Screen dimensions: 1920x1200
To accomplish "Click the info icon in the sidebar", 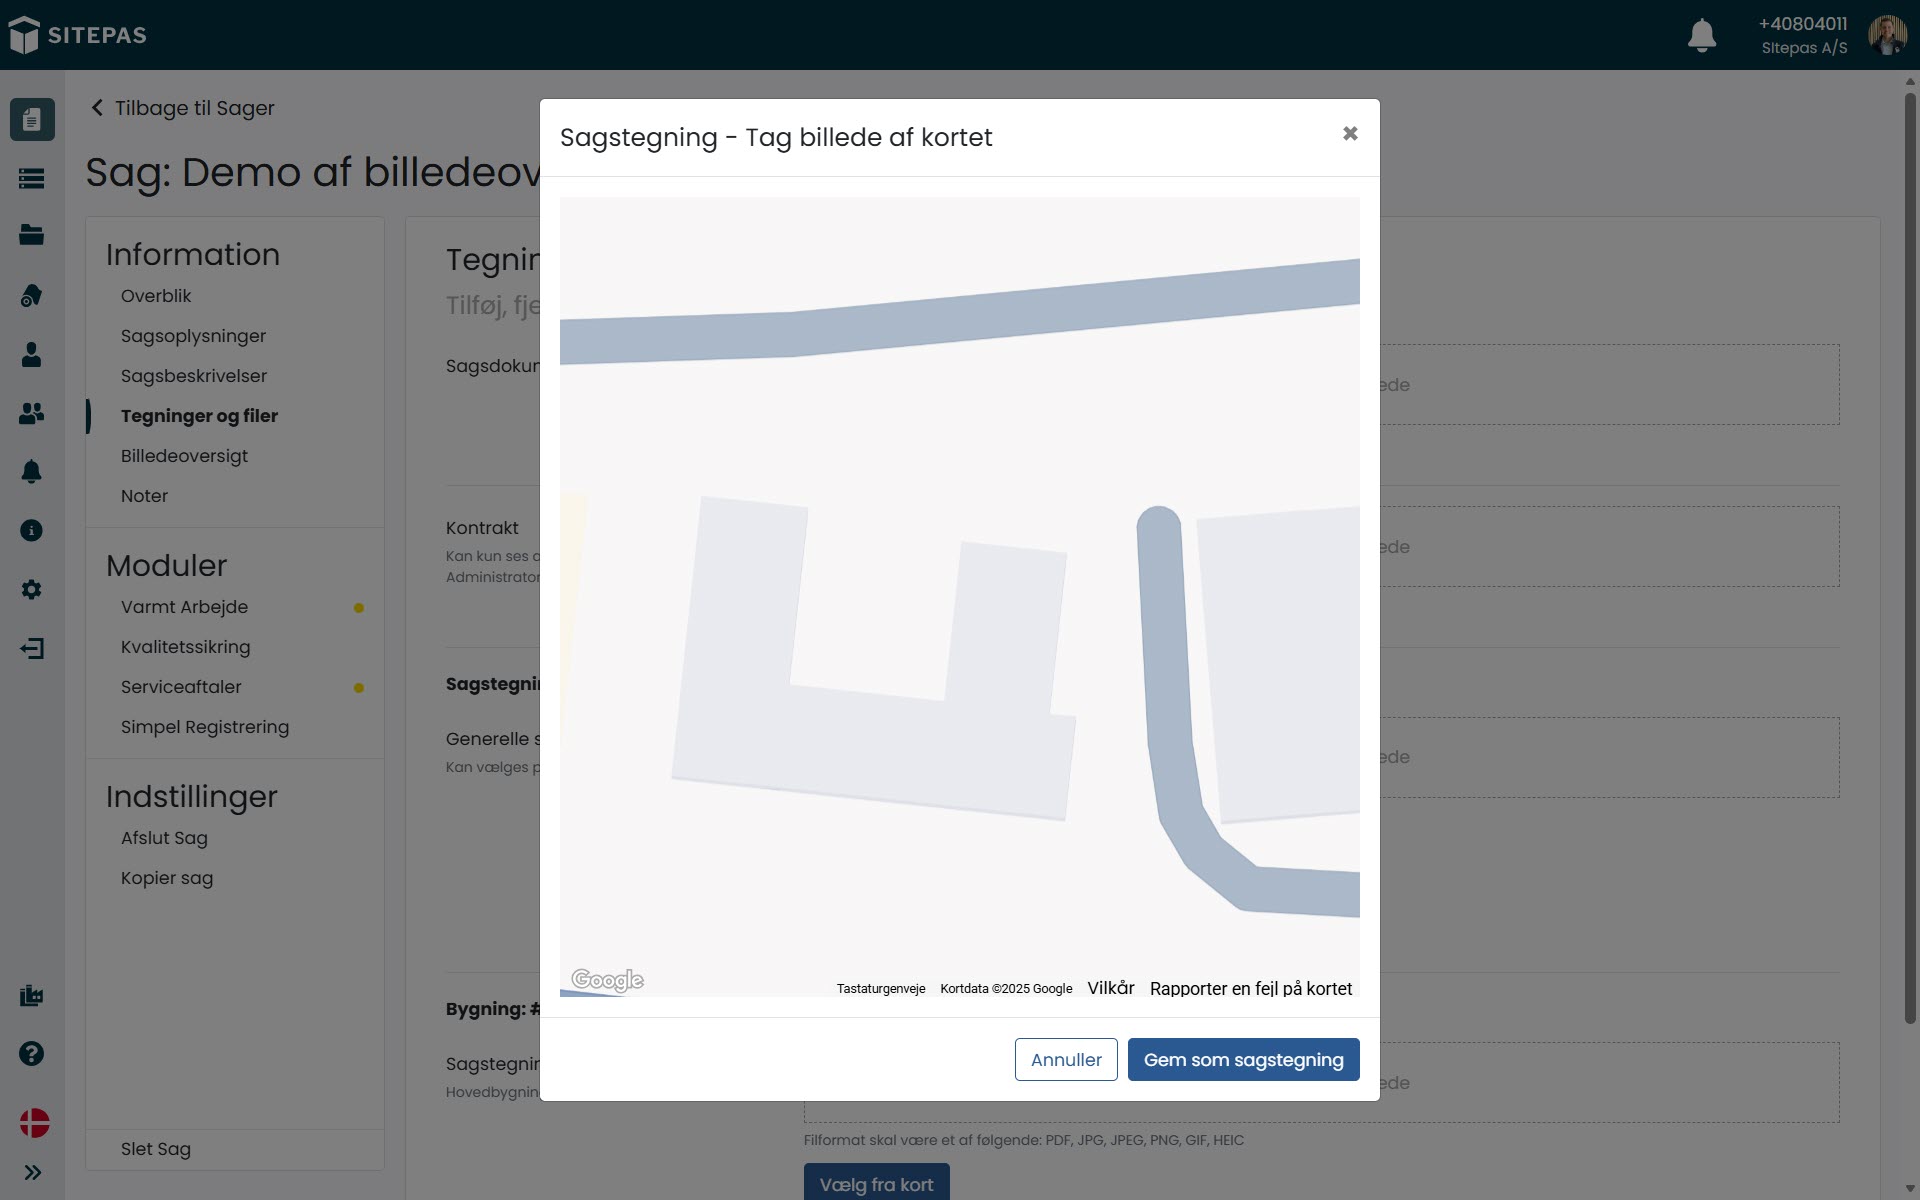I will click(x=32, y=530).
